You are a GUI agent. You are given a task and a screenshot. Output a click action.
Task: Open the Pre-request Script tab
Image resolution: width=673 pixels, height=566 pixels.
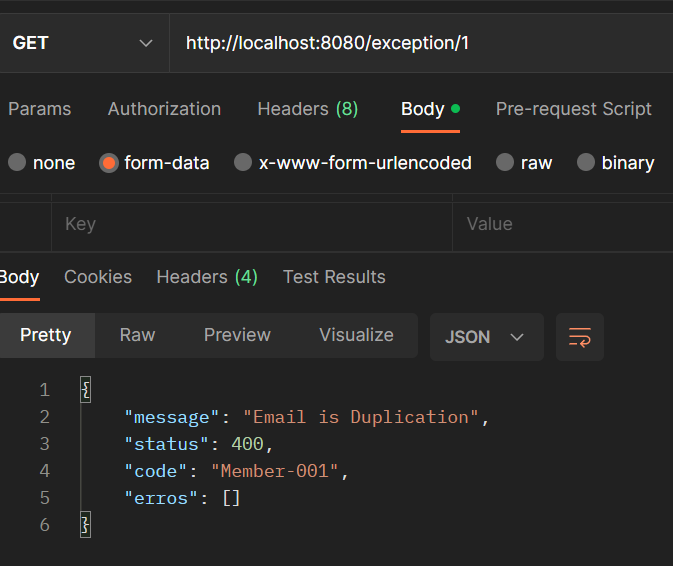(573, 109)
